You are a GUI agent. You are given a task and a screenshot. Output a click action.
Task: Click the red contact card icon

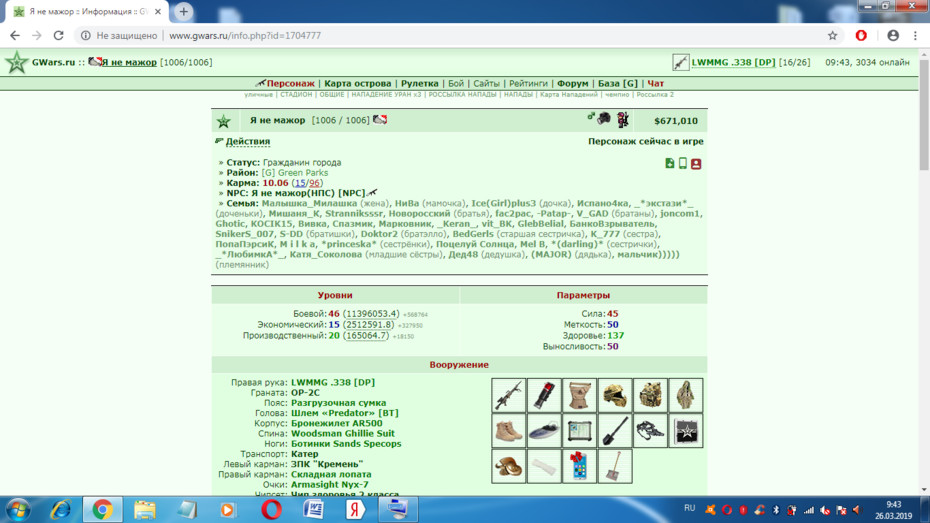[x=696, y=164]
